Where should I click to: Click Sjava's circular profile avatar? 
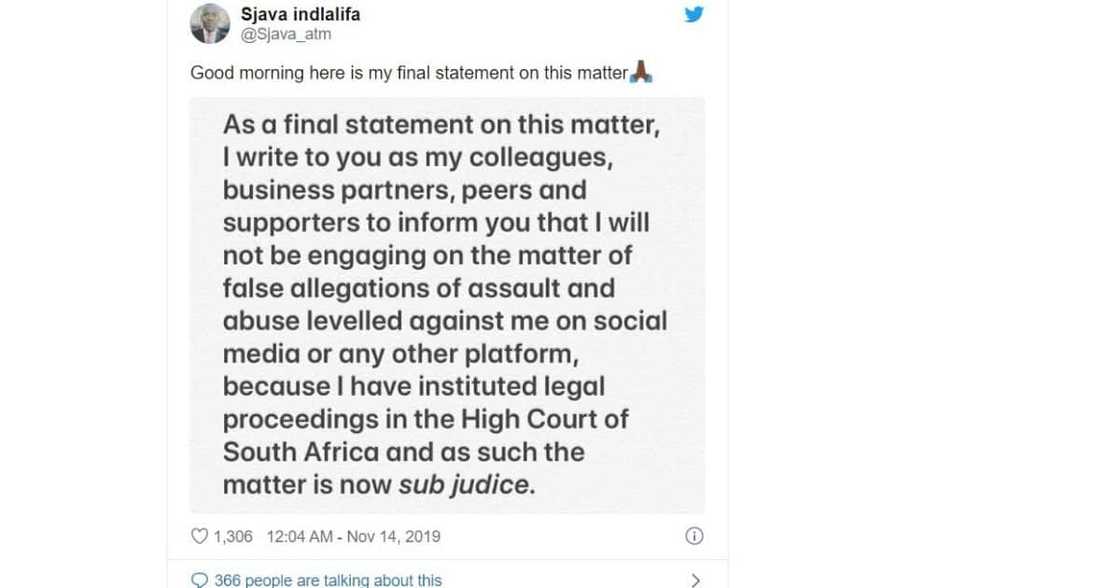pyautogui.click(x=209, y=22)
